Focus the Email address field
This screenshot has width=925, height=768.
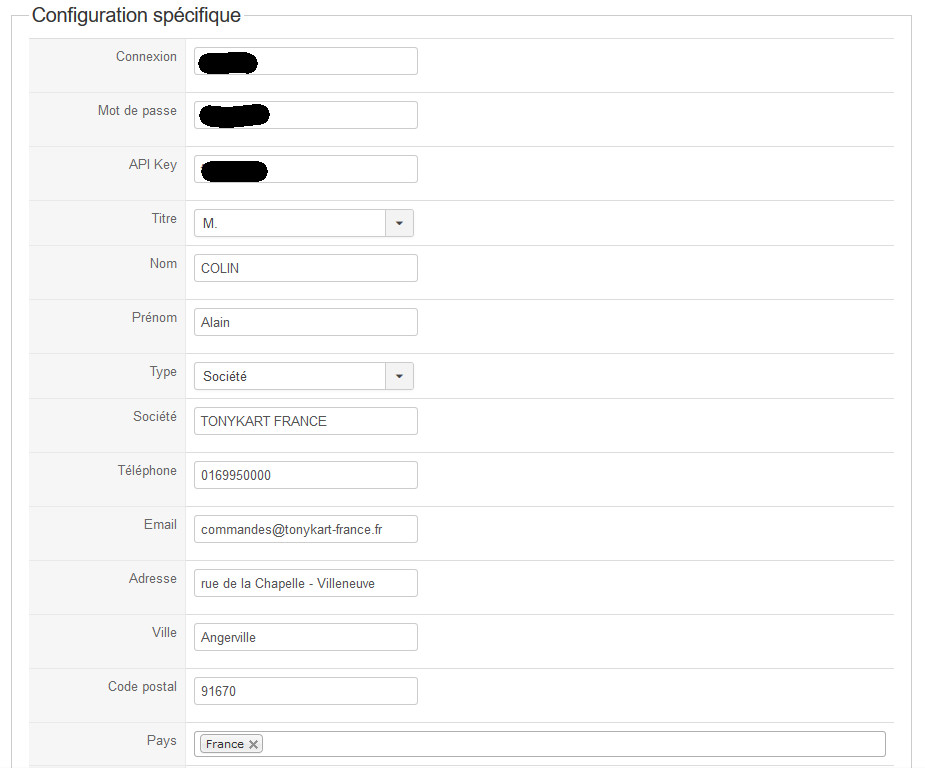pyautogui.click(x=305, y=529)
